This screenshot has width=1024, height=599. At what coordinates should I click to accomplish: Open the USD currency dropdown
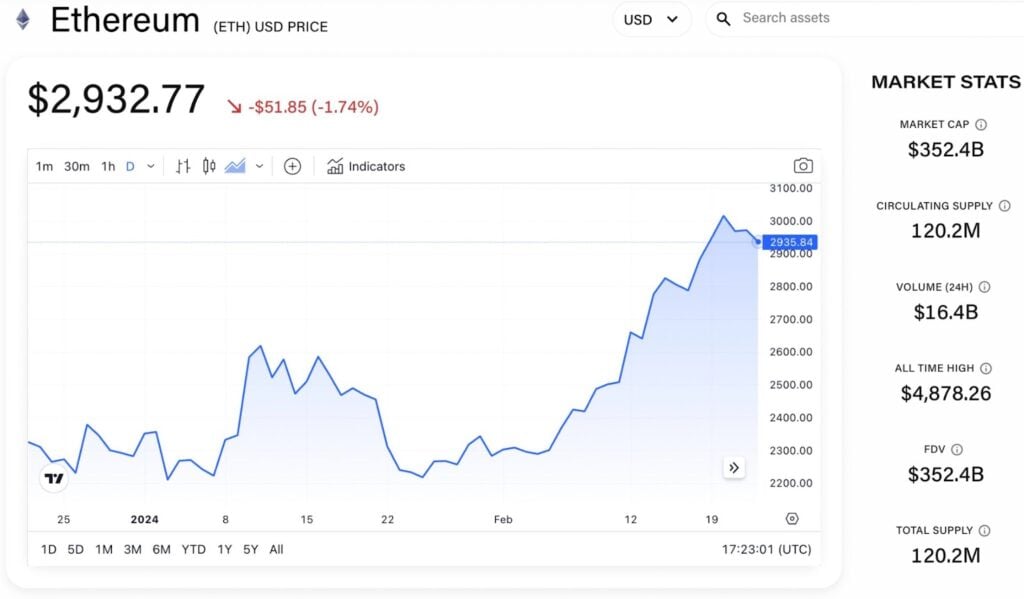tap(651, 20)
